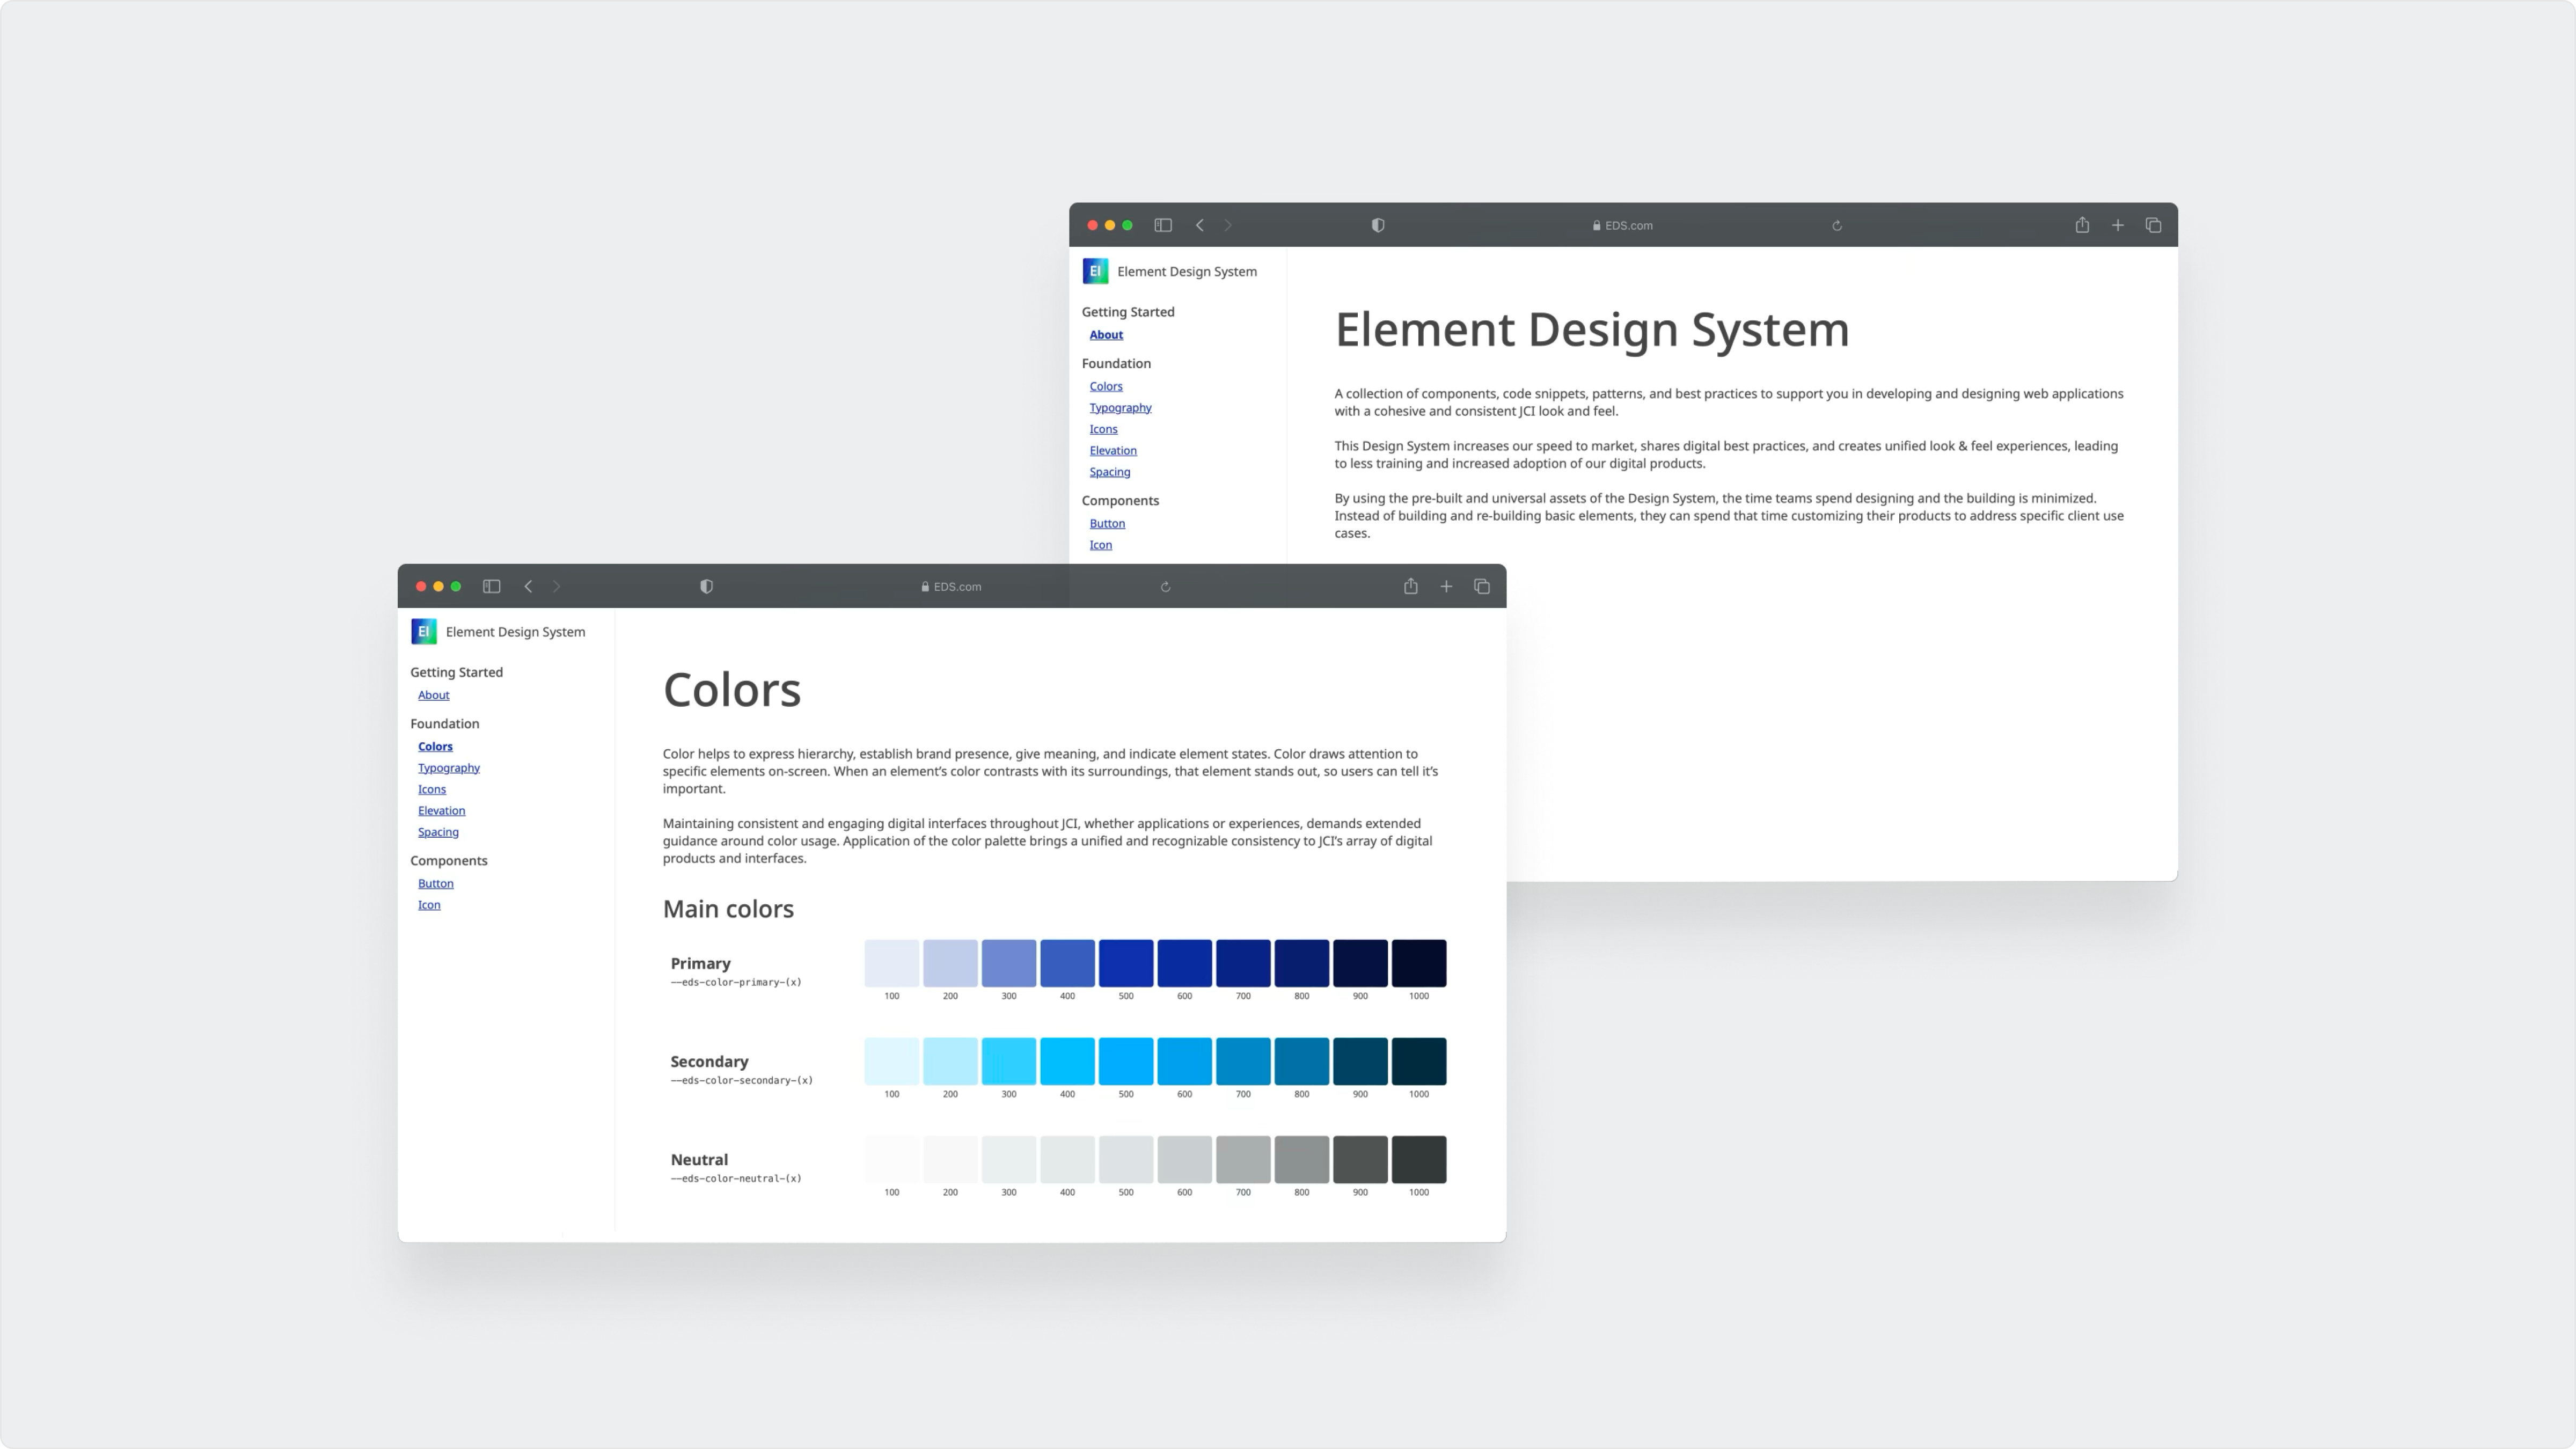This screenshot has width=2576, height=1449.
Task: Click back arrow in front Colors window
Action: (x=528, y=586)
